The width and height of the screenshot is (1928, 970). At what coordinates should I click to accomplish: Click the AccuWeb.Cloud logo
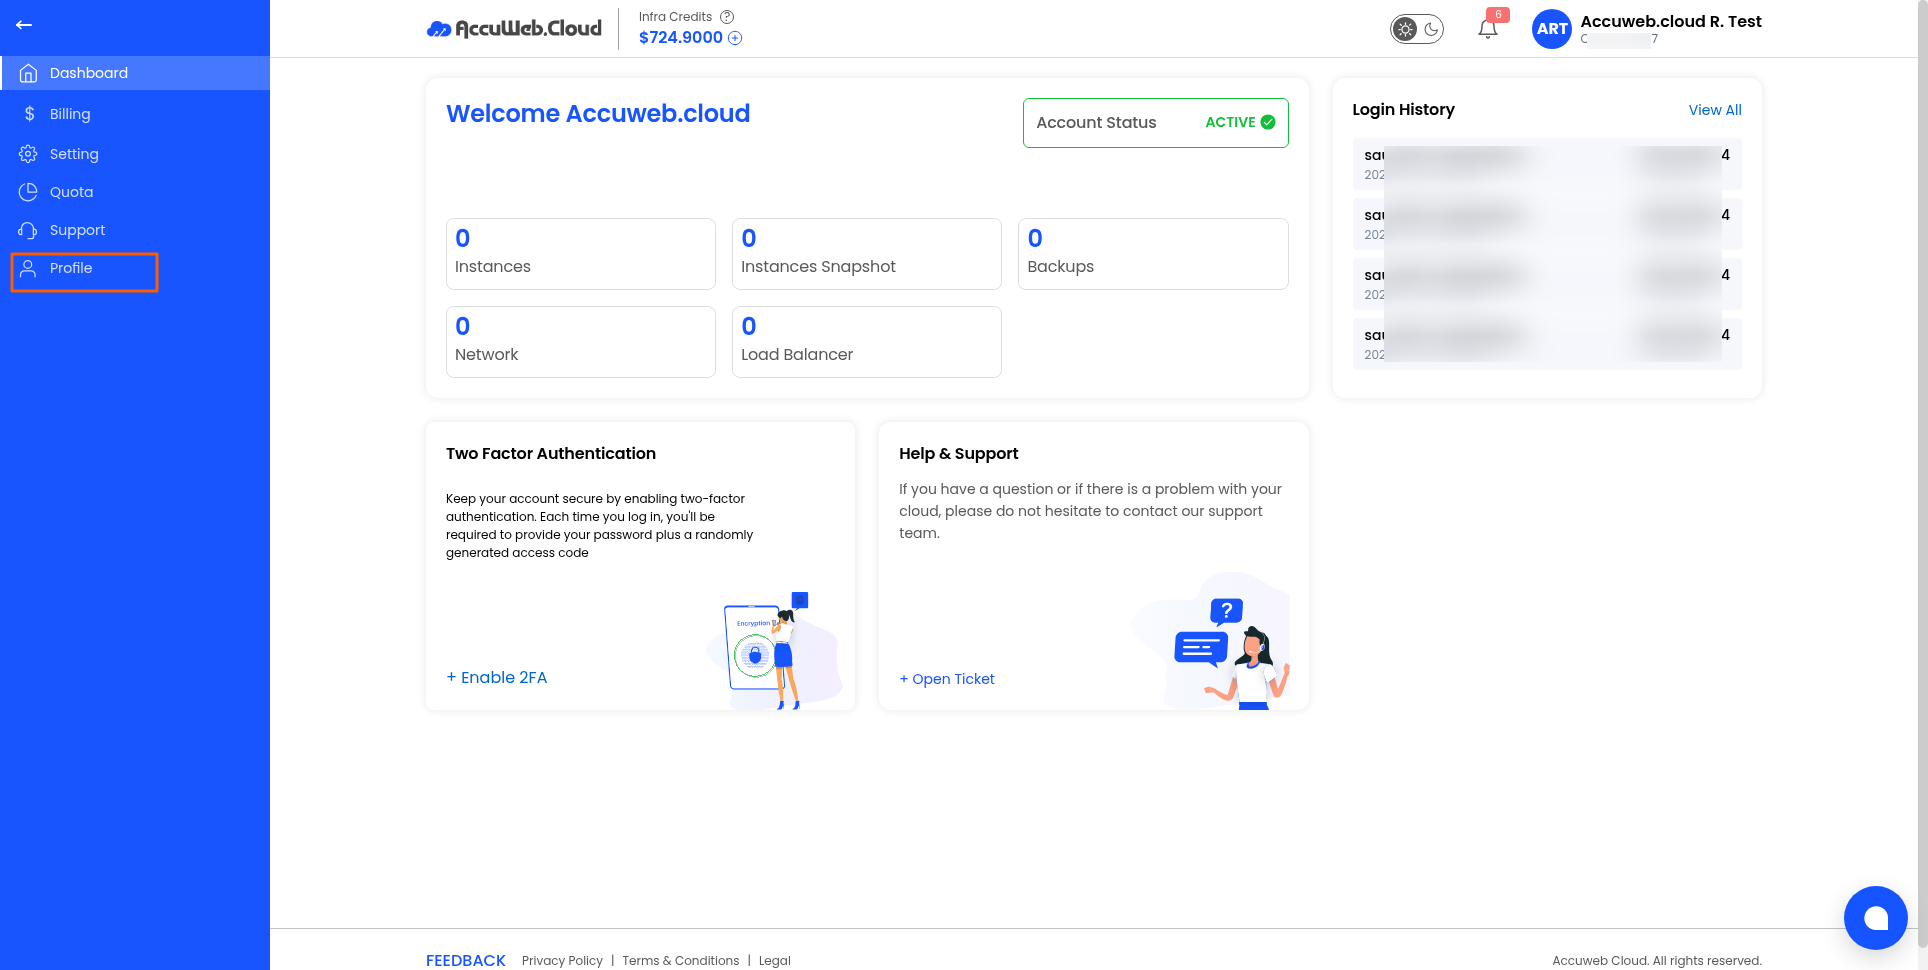[514, 29]
